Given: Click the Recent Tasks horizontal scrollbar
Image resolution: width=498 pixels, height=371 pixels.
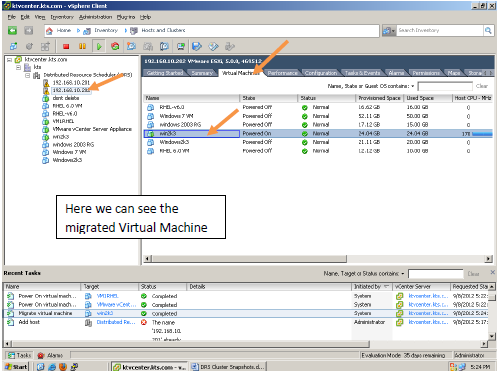Looking at the screenshot, I should point(190,344).
